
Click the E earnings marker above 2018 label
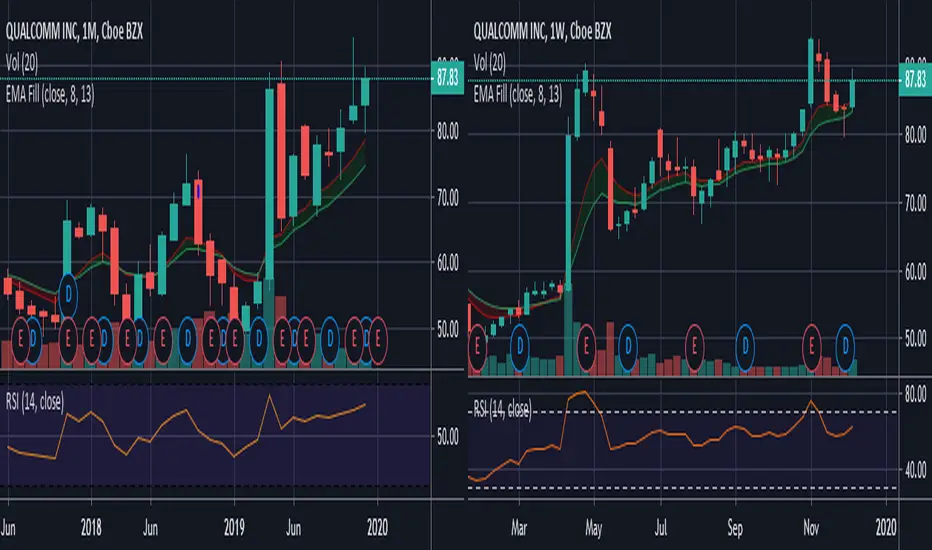[x=92, y=339]
